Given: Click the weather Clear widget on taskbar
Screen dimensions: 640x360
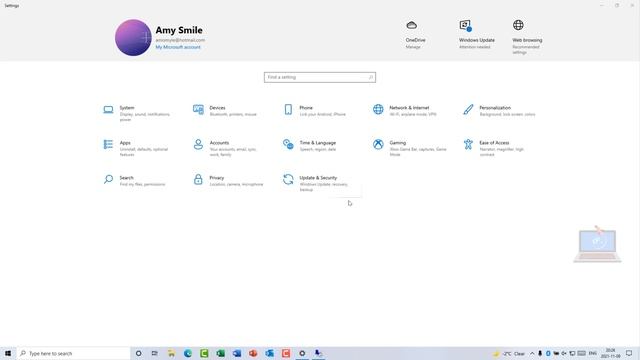Looking at the screenshot, I should [509, 353].
